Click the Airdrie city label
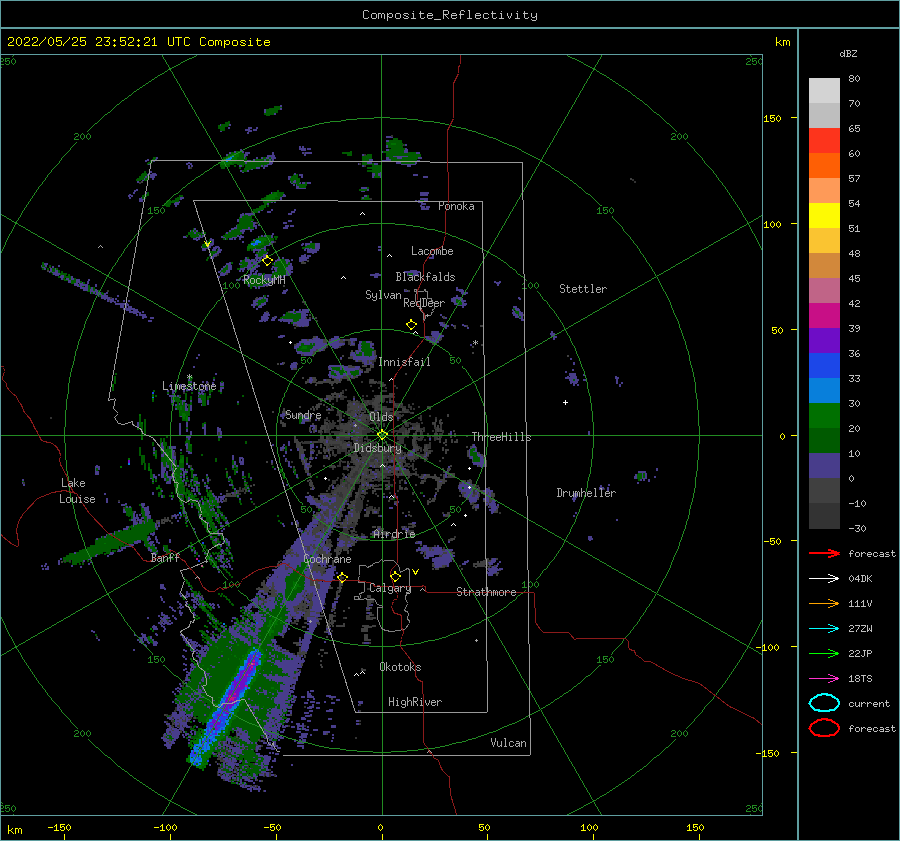Screen dimensions: 900x841 point(394,534)
